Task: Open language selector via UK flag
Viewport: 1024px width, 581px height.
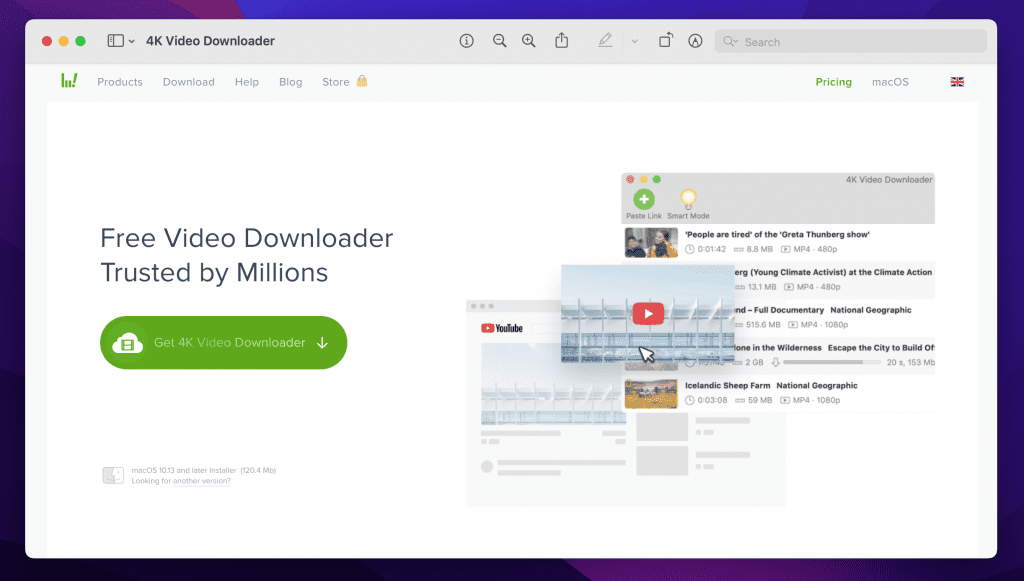Action: pos(957,82)
